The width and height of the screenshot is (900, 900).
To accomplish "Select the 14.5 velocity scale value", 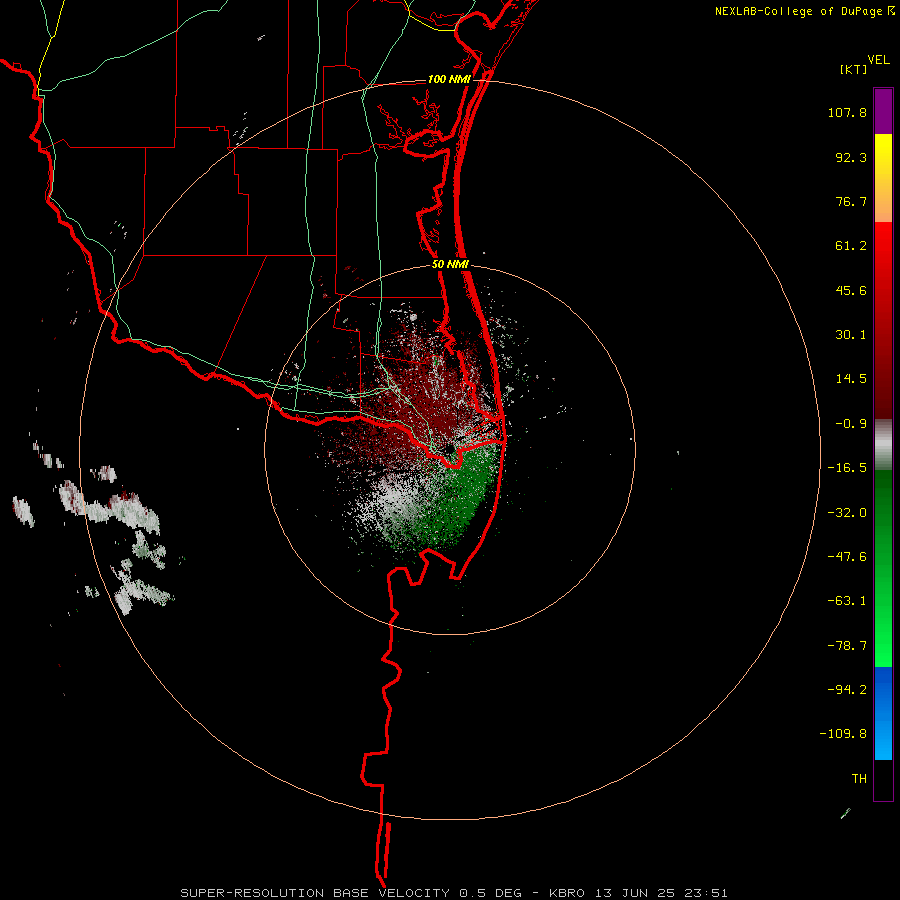I will [x=851, y=379].
